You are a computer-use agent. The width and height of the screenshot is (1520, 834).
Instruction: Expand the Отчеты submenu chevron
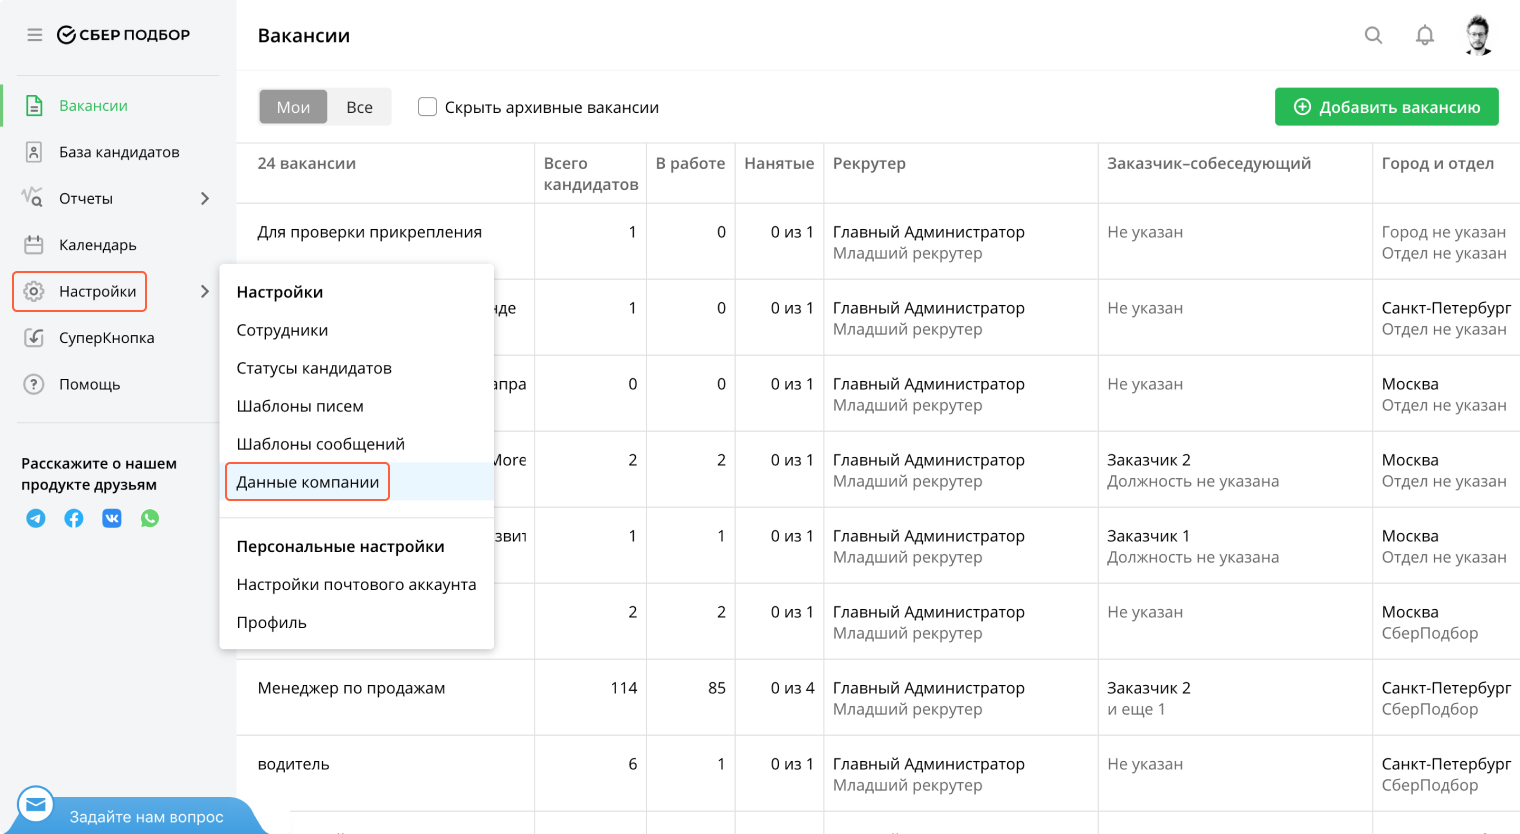[205, 199]
